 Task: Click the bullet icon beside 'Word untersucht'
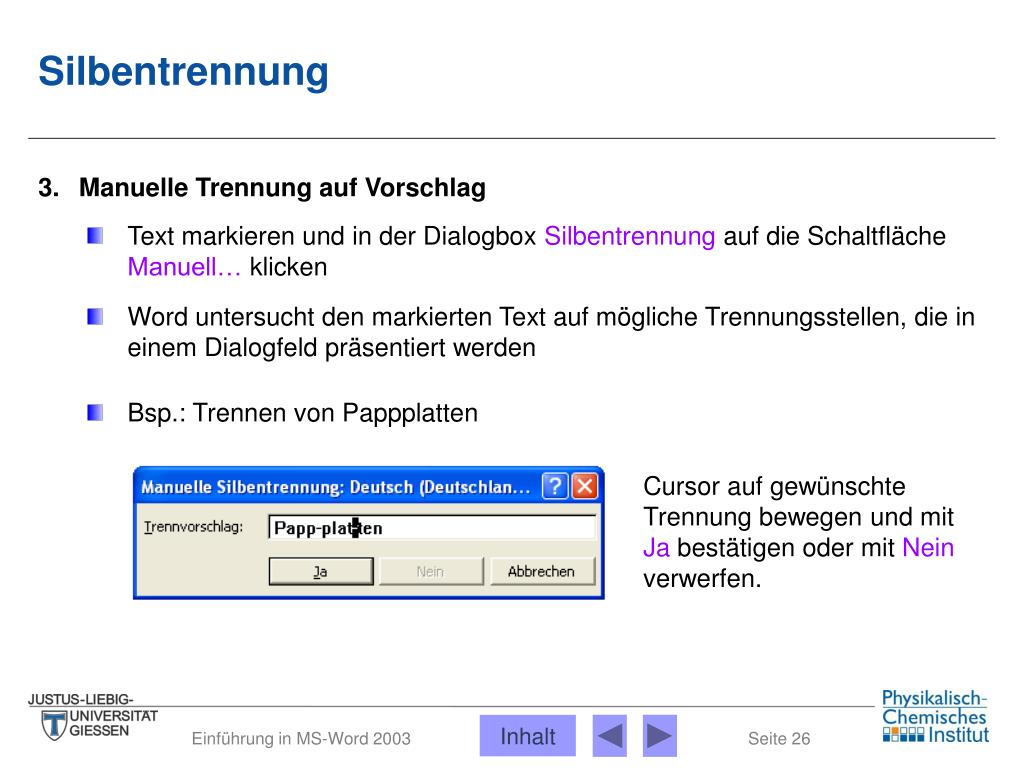95,317
